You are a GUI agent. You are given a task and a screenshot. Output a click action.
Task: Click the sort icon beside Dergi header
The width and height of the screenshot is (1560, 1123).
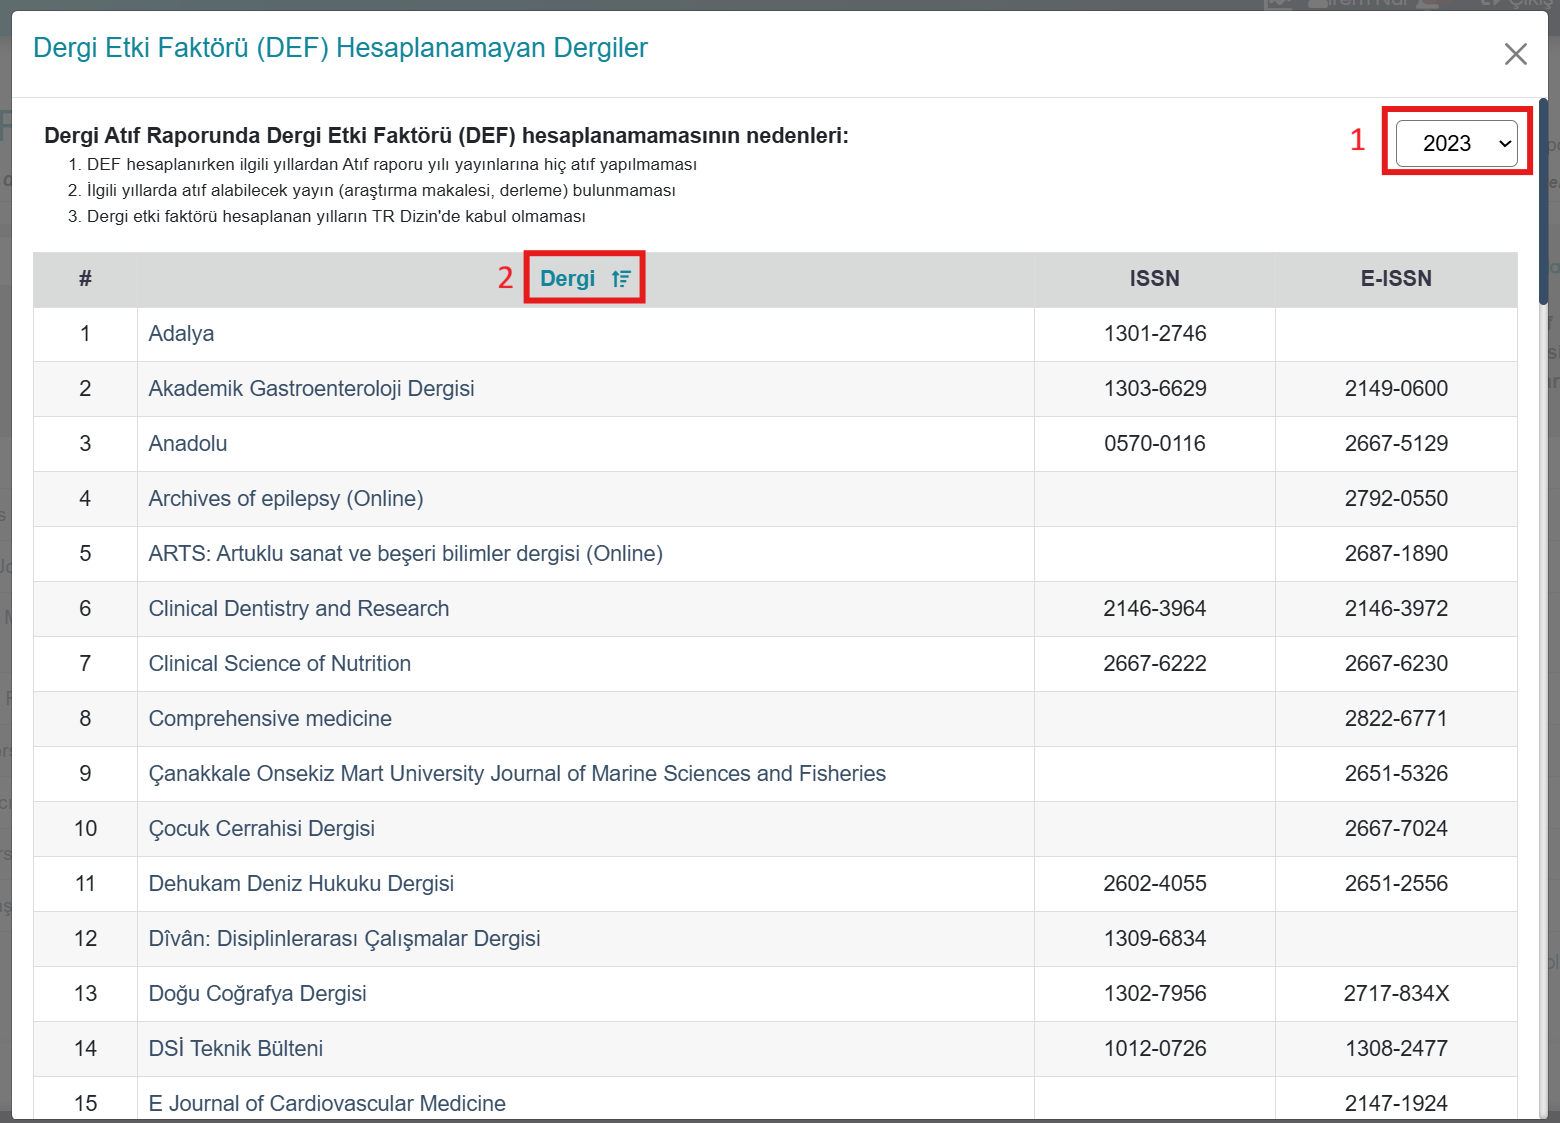(621, 279)
